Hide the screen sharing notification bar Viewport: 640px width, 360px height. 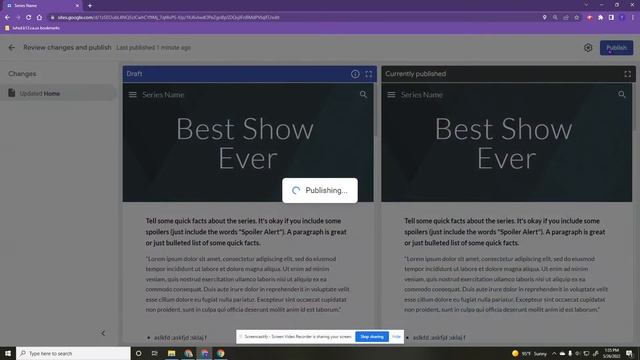click(x=396, y=337)
